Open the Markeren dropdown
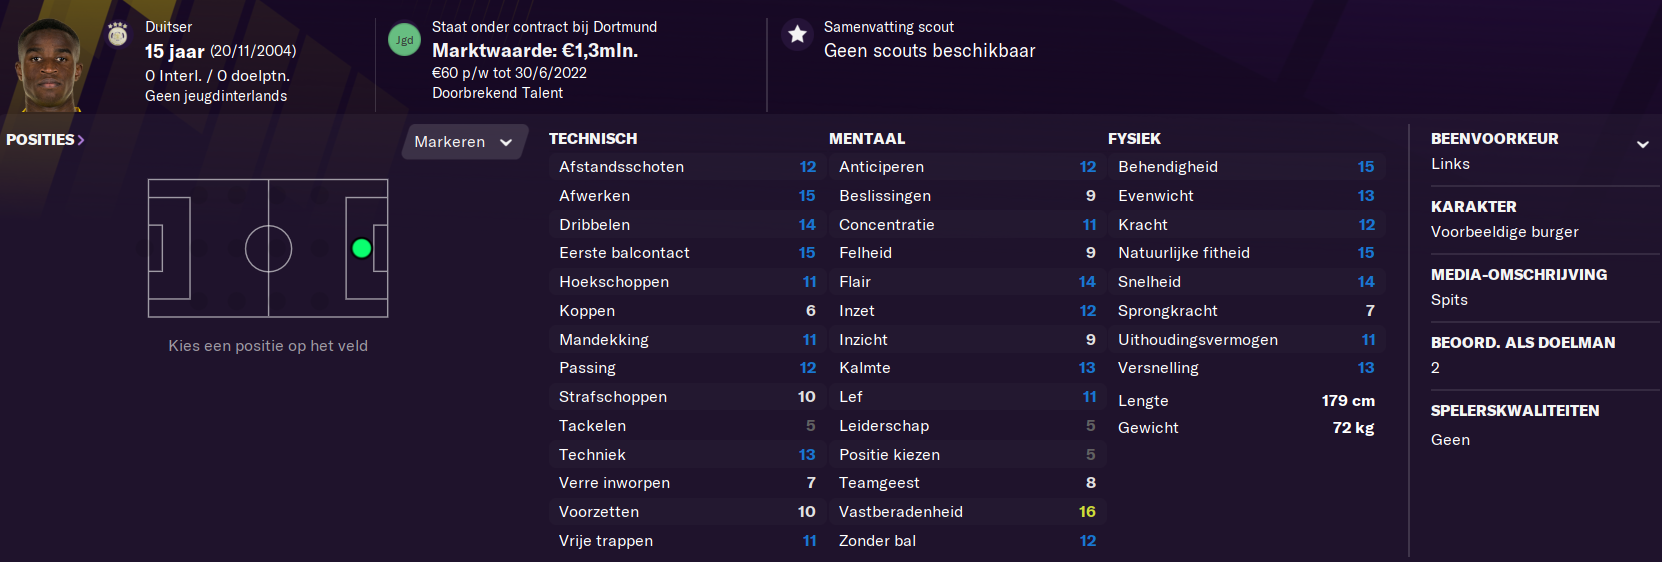1662x562 pixels. [x=464, y=142]
